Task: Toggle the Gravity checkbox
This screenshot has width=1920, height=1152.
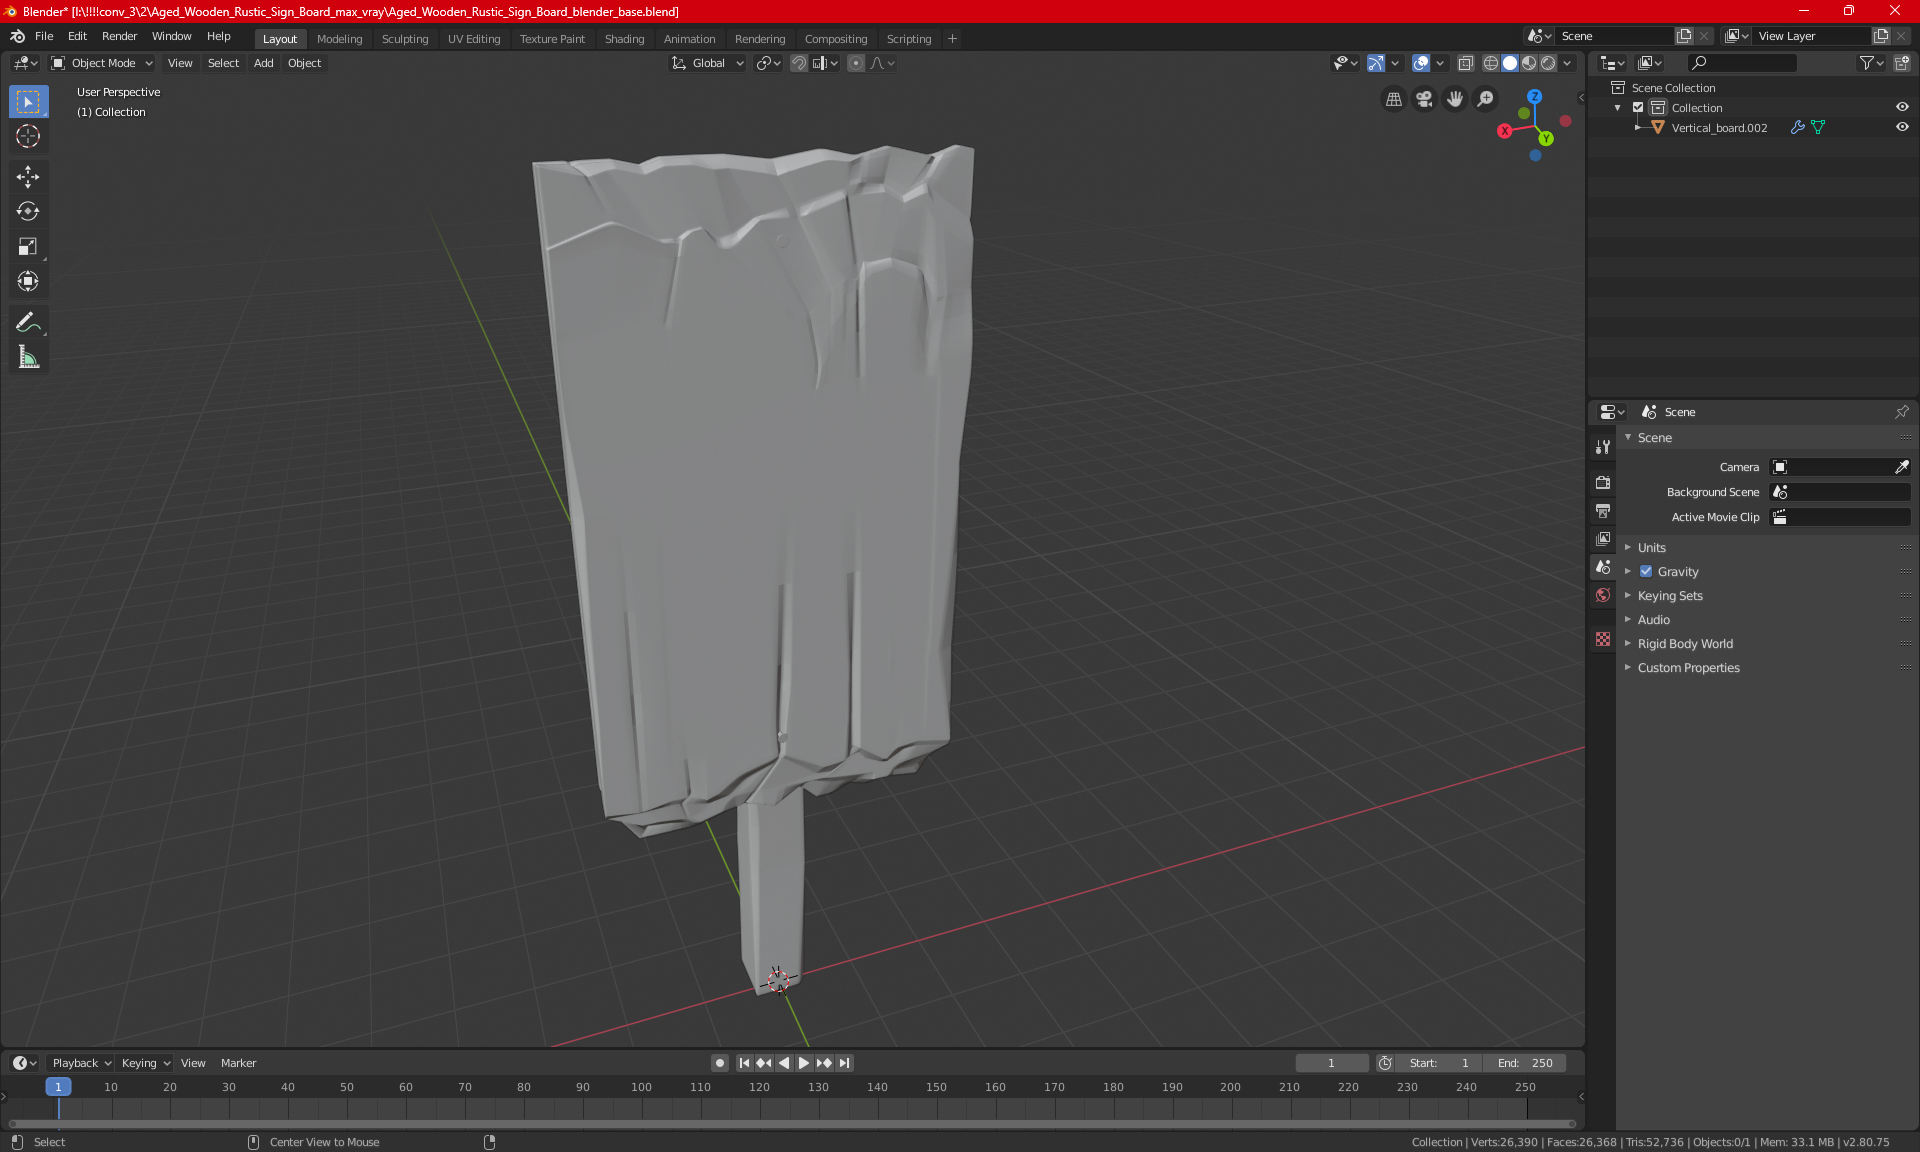Action: point(1646,572)
